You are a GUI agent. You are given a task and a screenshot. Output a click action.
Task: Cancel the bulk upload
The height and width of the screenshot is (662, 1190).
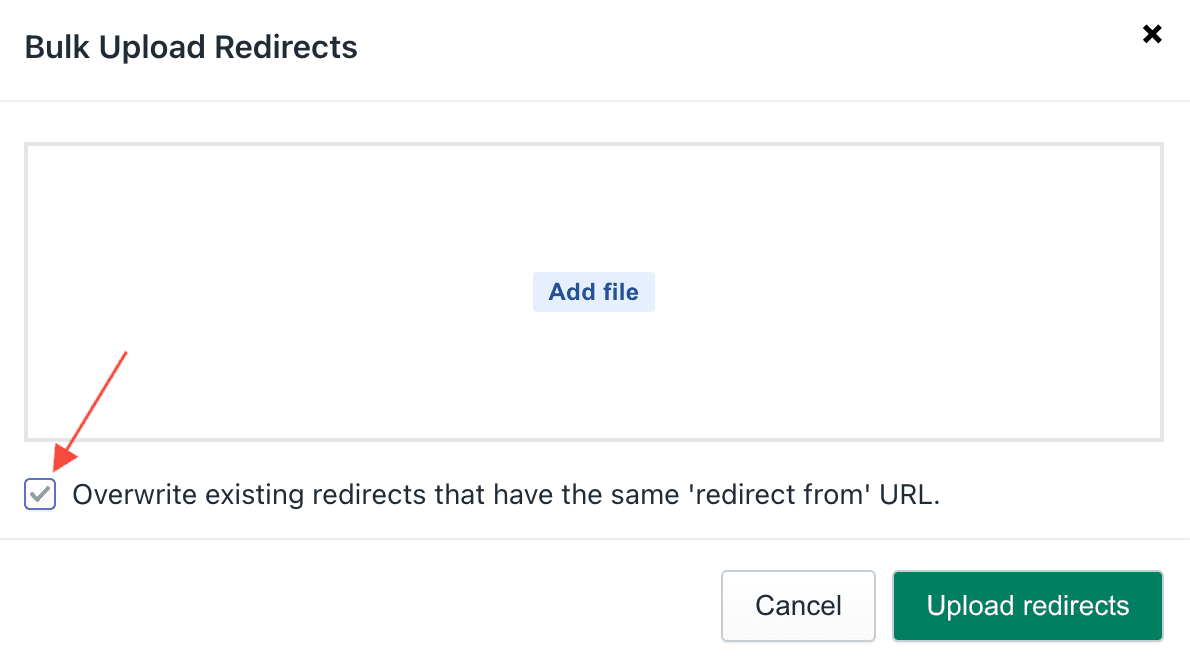798,606
